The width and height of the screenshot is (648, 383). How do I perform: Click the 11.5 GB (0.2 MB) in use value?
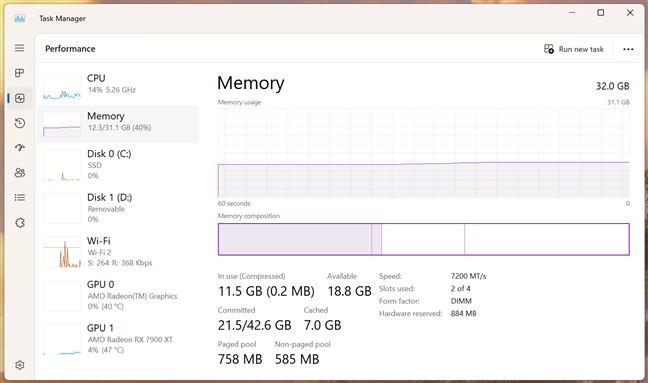266,291
